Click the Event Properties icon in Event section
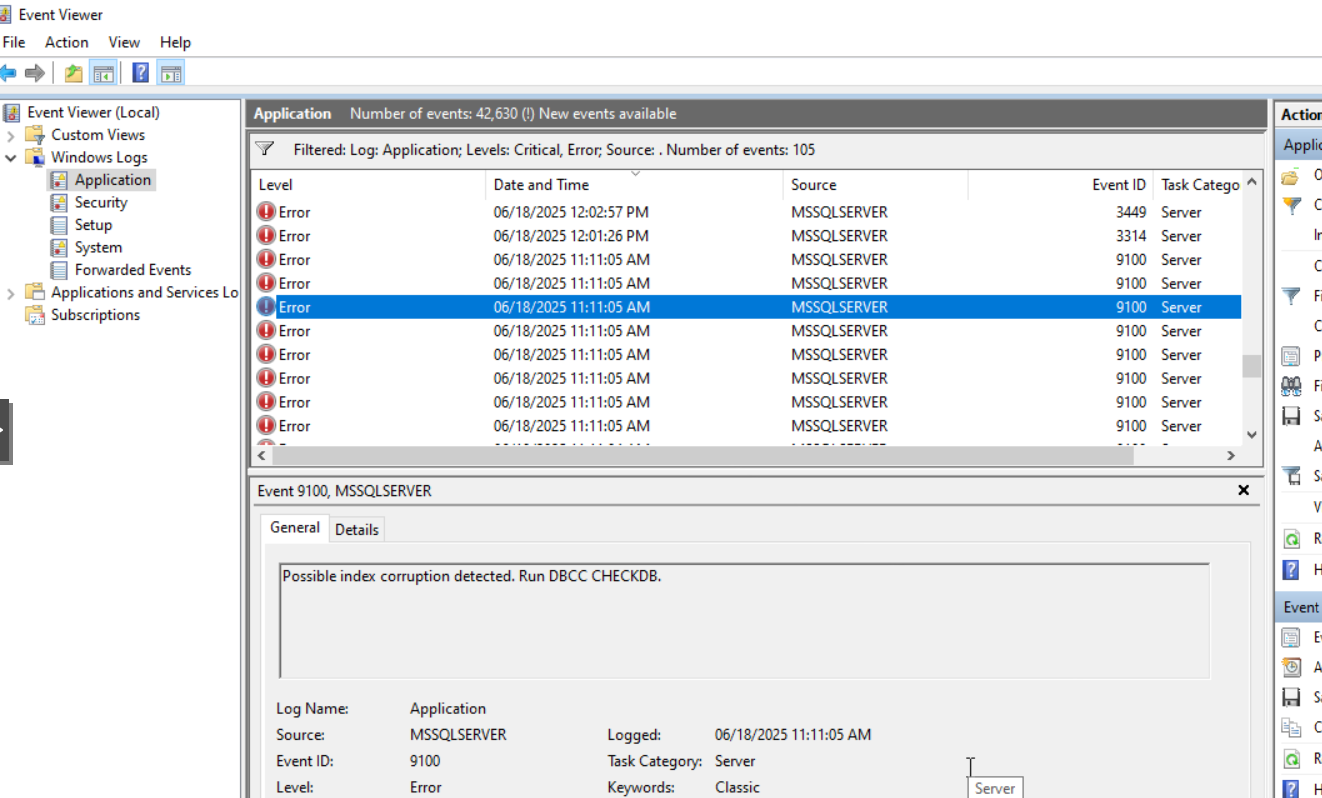This screenshot has width=1322, height=798. point(1291,637)
